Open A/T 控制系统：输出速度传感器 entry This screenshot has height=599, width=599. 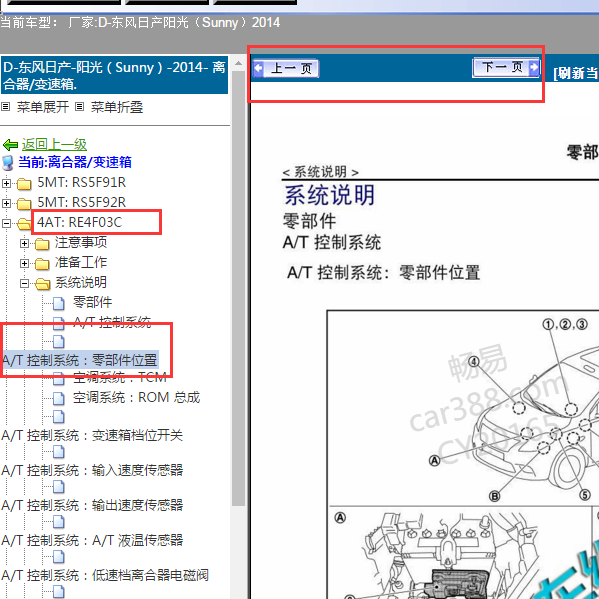tap(92, 505)
